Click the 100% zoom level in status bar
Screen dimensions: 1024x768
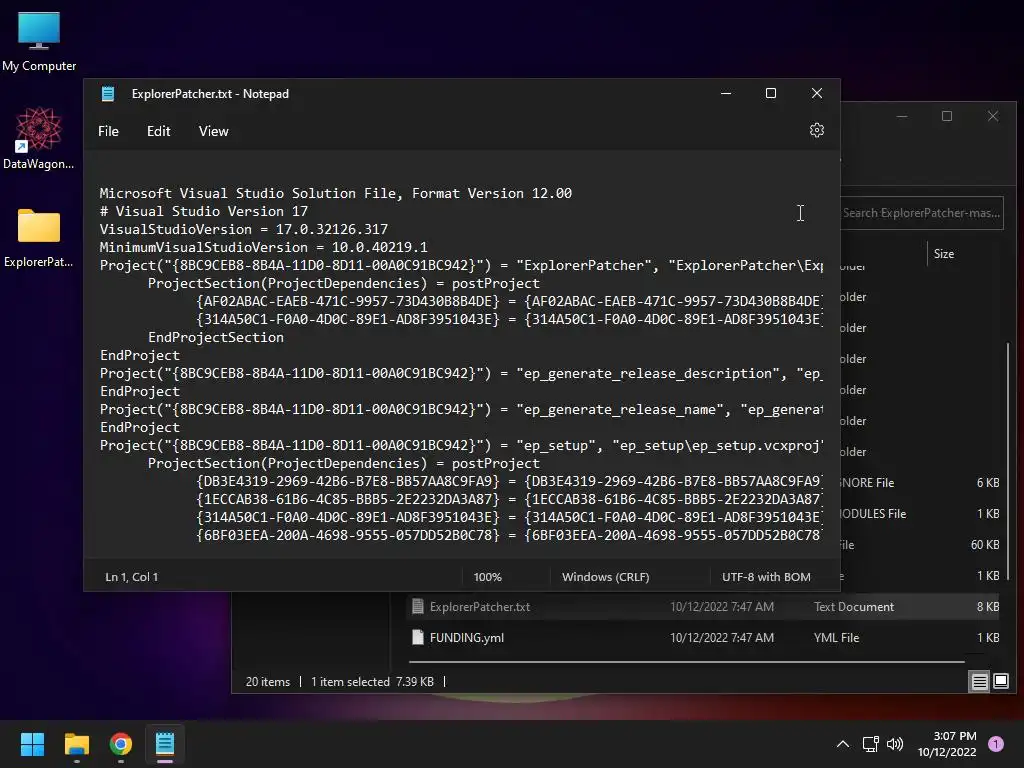pos(487,577)
